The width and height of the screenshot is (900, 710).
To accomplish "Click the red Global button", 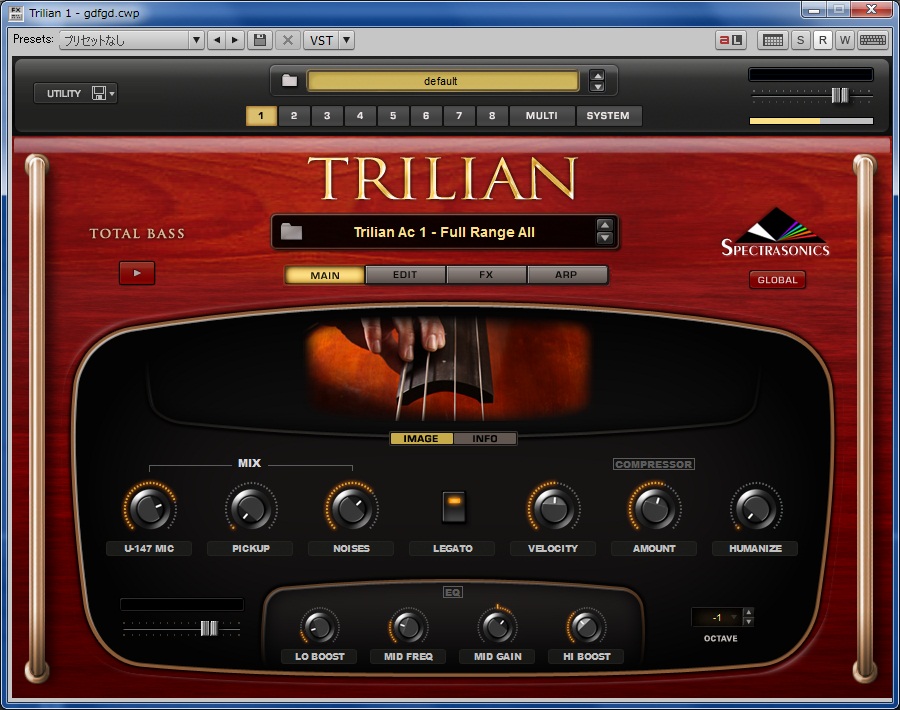I will (x=777, y=280).
